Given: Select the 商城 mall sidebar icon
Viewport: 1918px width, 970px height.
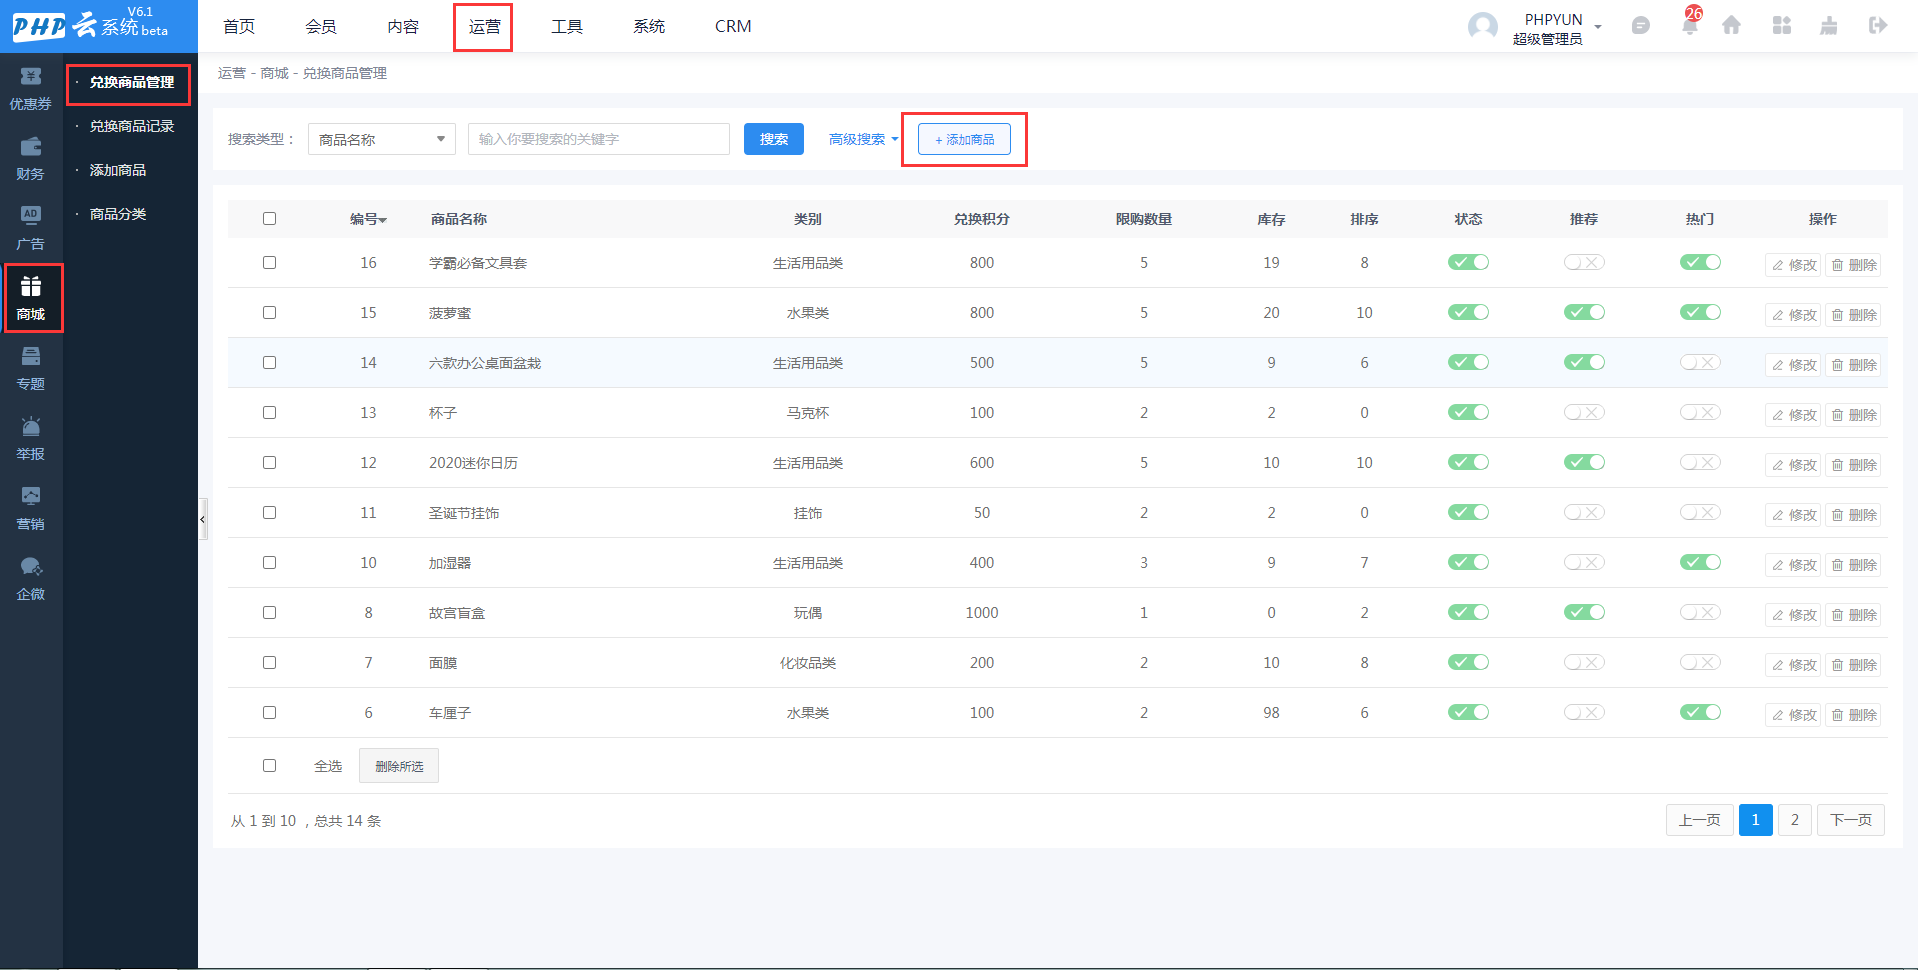Looking at the screenshot, I should pyautogui.click(x=31, y=299).
